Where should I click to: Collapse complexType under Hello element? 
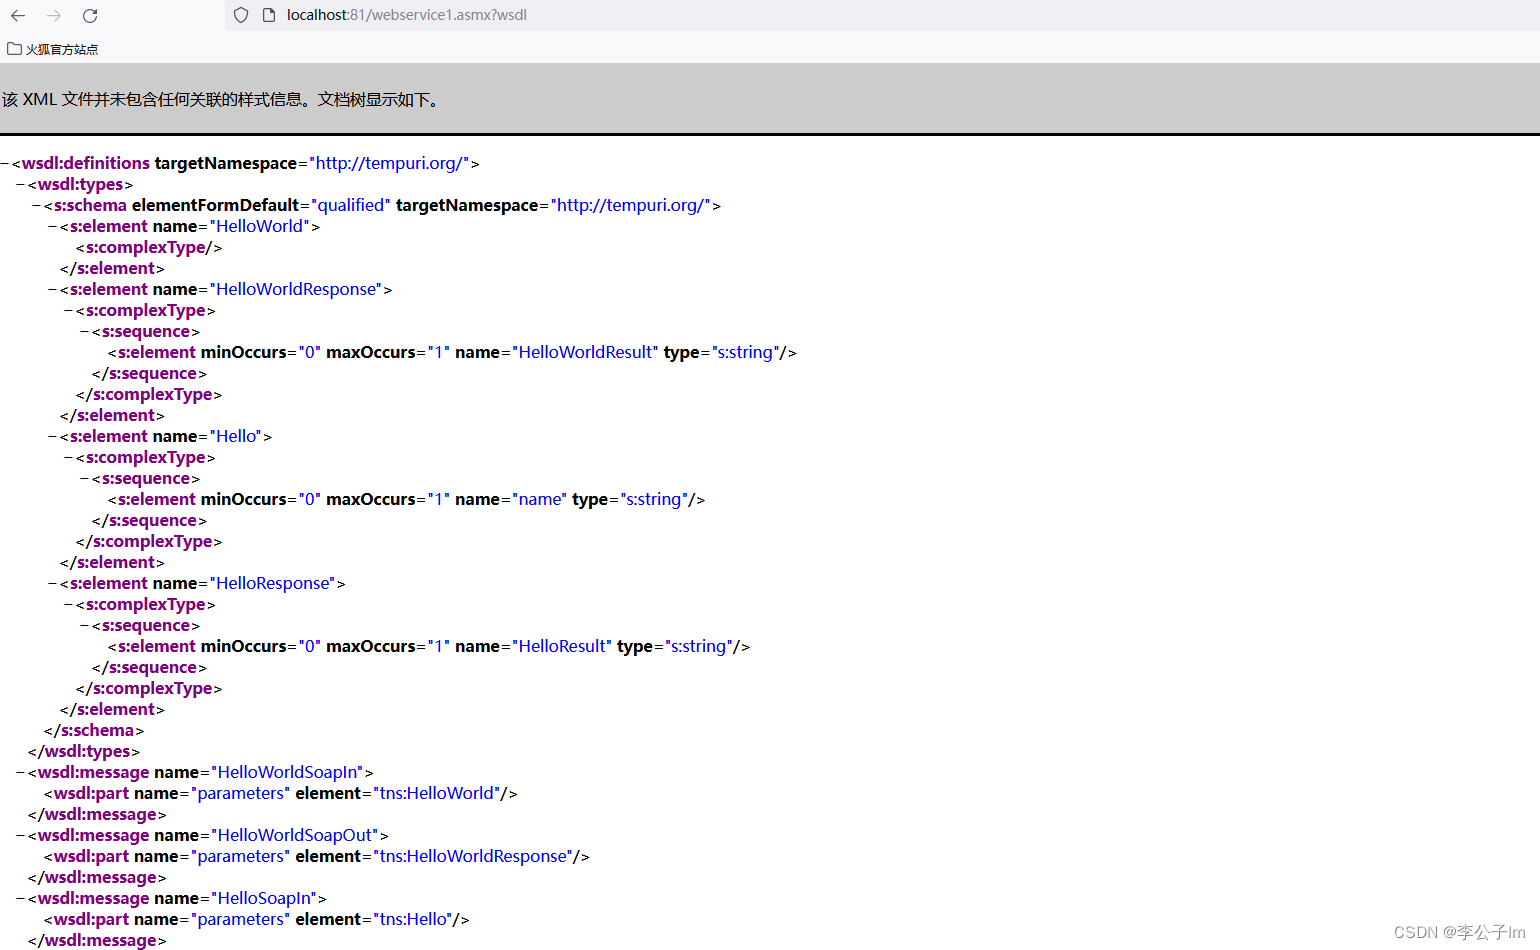click(69, 457)
